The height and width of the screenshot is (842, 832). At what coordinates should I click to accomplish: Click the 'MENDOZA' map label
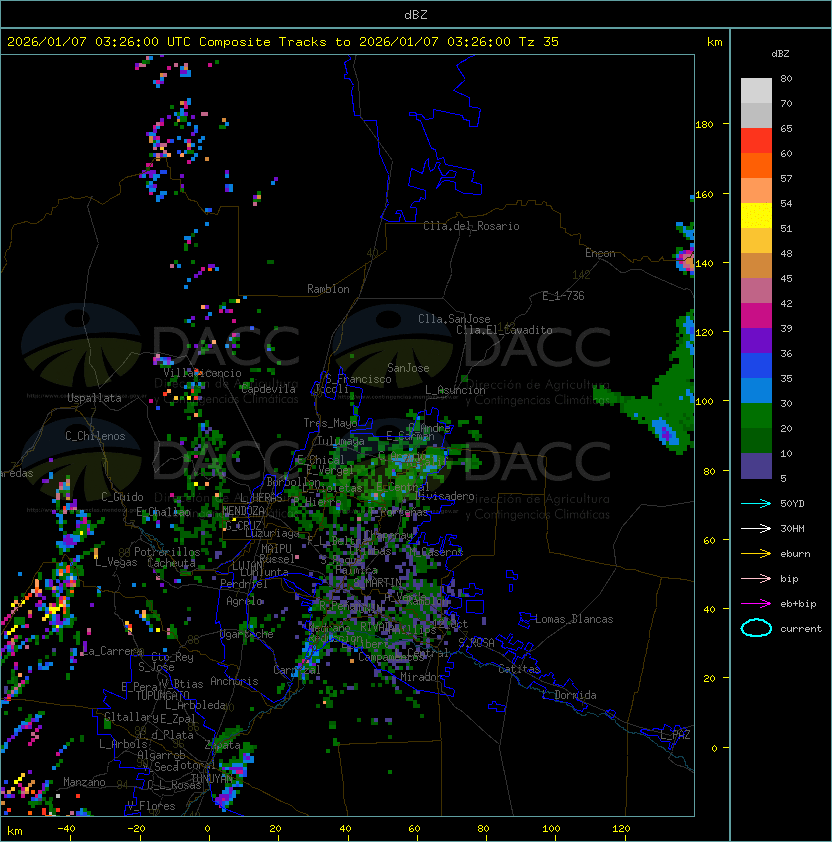(243, 510)
